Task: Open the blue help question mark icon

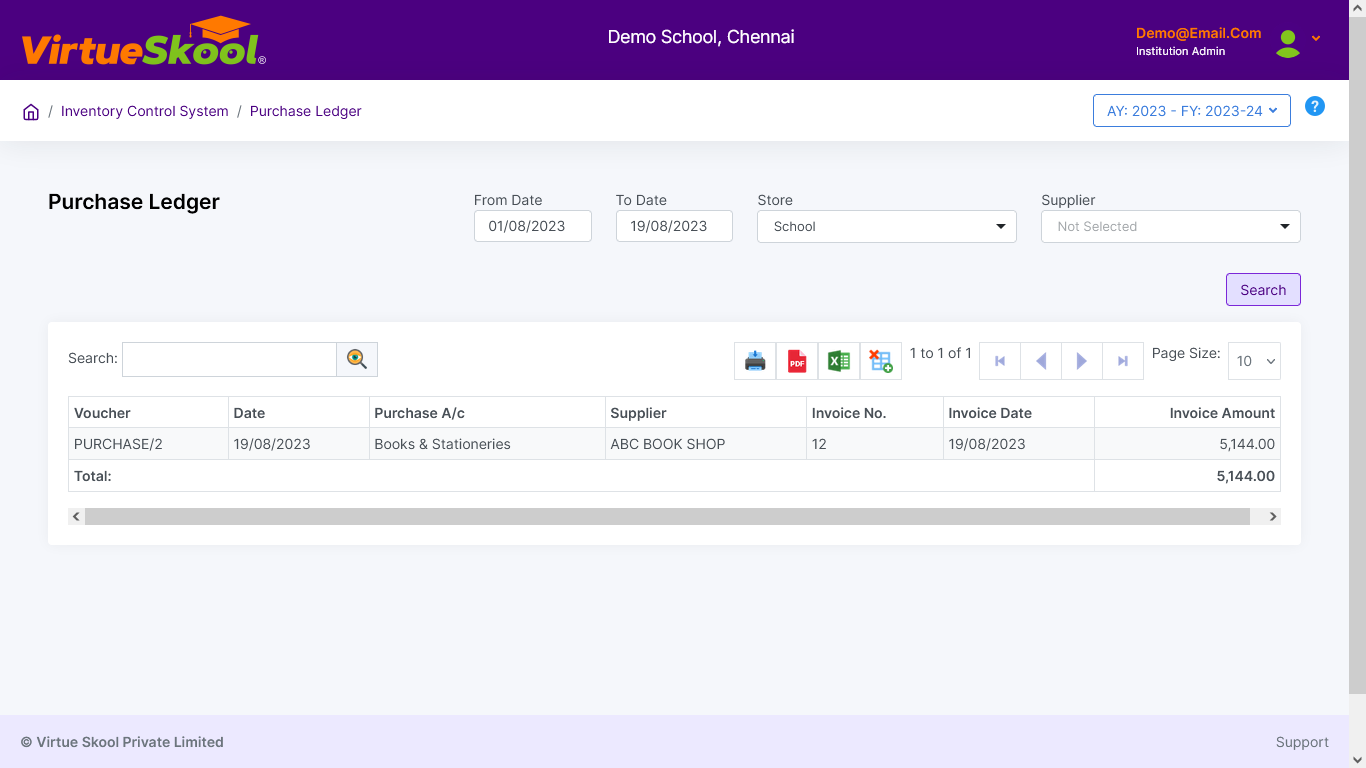Action: (x=1315, y=106)
